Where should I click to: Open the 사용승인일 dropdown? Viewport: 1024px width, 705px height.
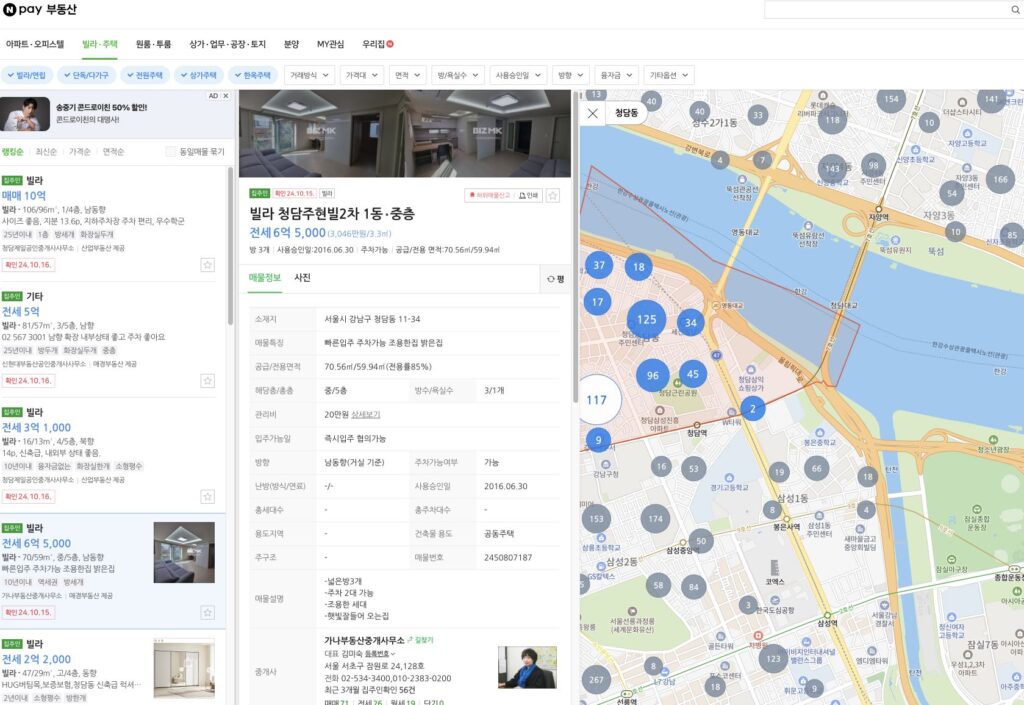[518, 75]
